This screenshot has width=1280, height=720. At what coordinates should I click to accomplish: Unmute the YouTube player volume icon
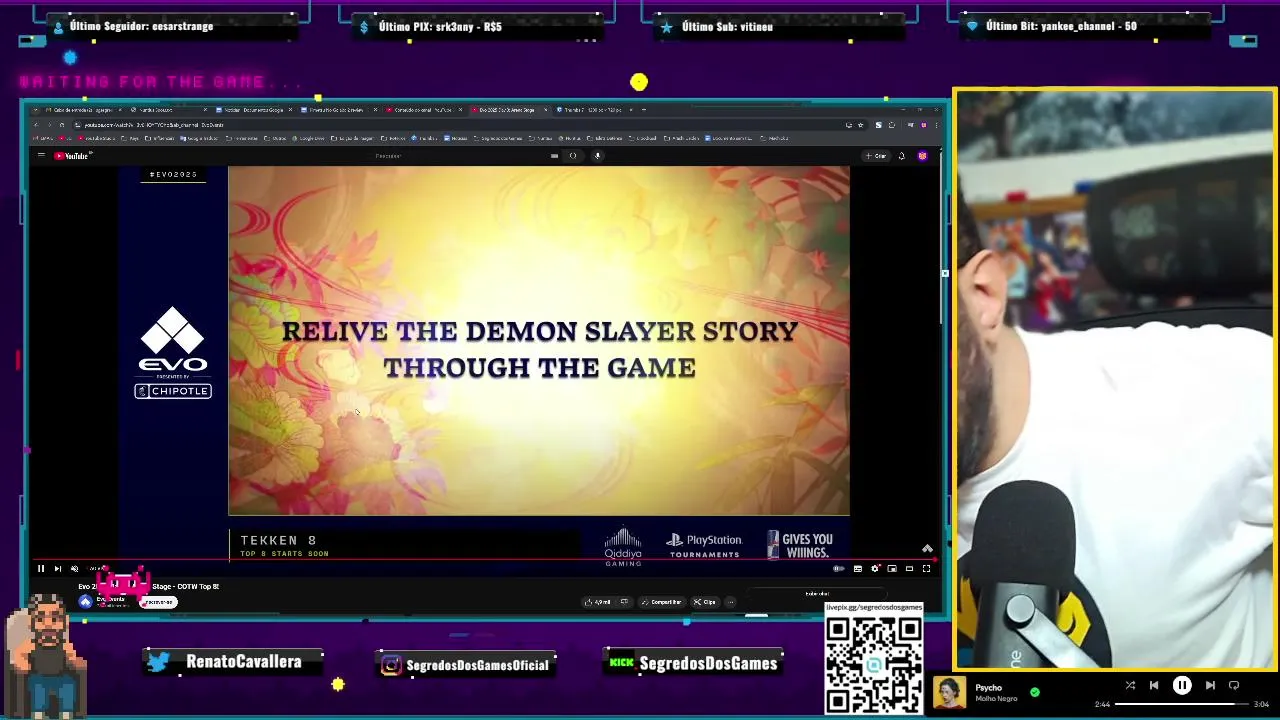(74, 569)
